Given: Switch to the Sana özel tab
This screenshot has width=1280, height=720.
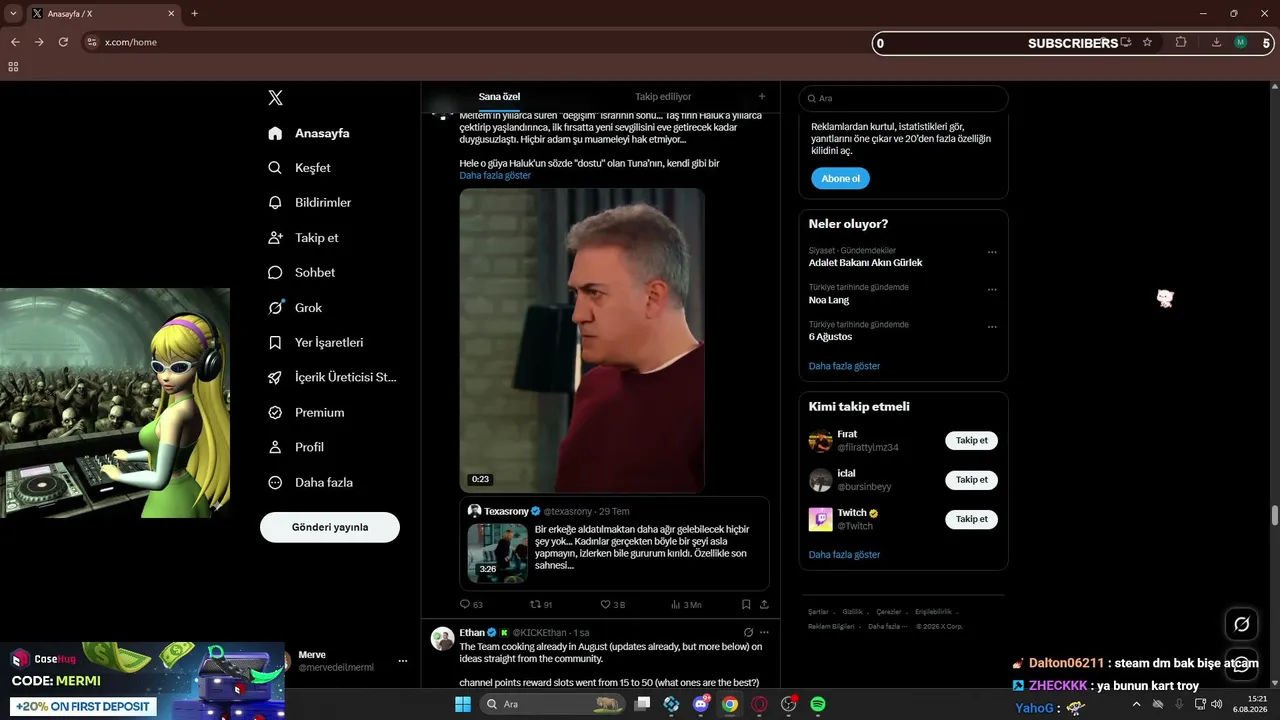Looking at the screenshot, I should [x=499, y=97].
